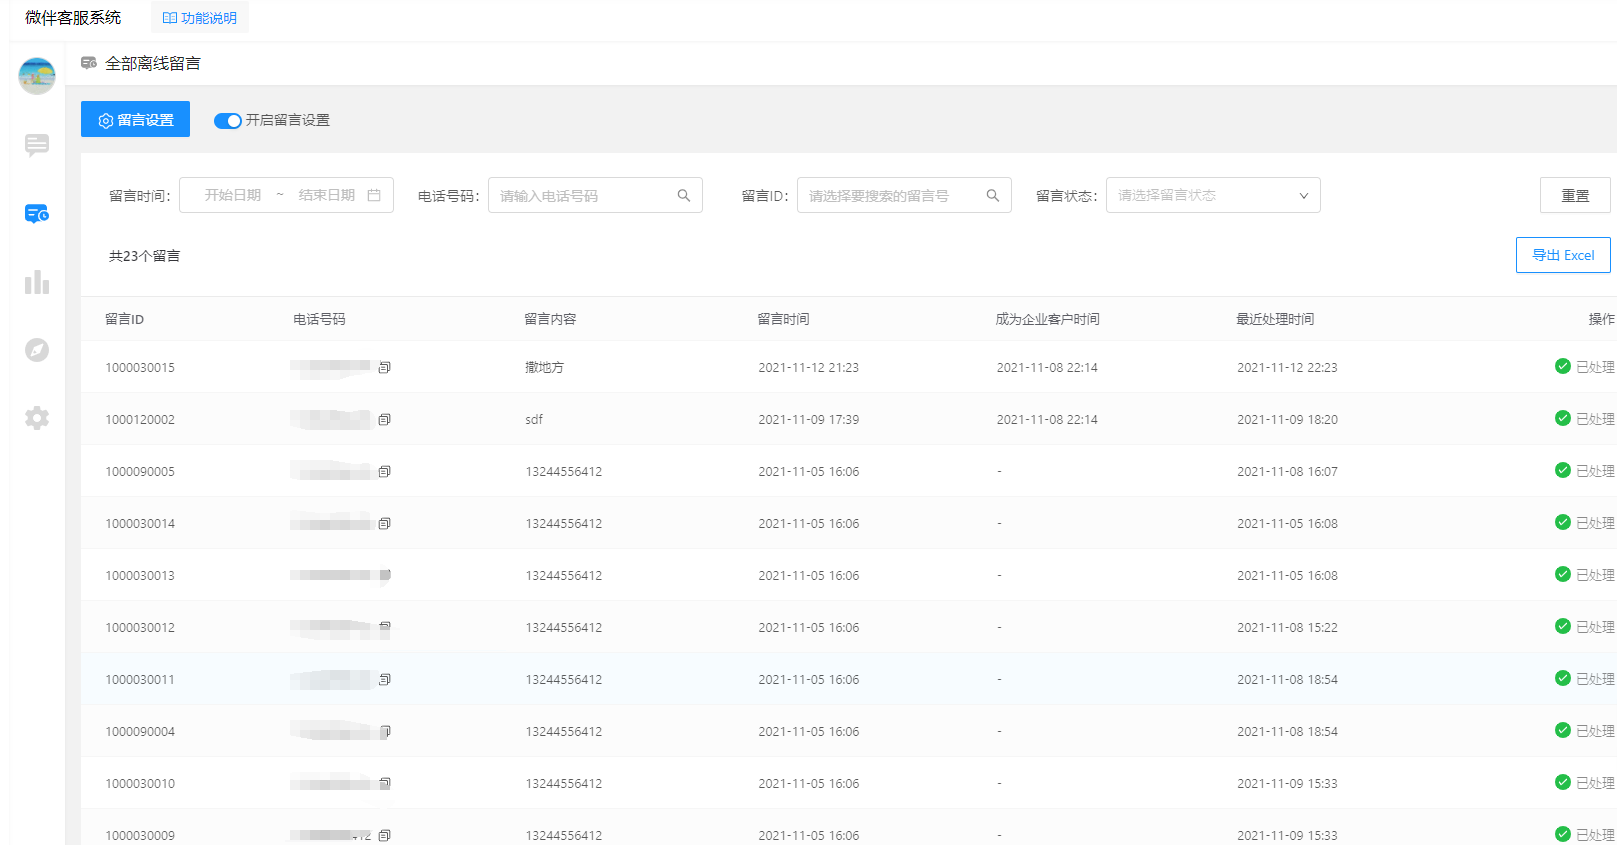Click processed time 2021-11-12 22:23
The height and width of the screenshot is (845, 1617).
(1287, 367)
